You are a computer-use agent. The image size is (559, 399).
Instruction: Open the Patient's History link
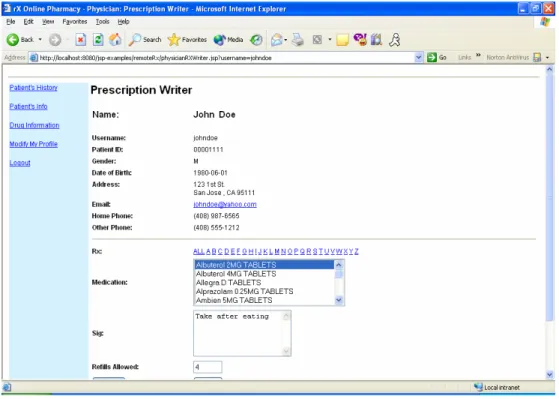pos(34,88)
